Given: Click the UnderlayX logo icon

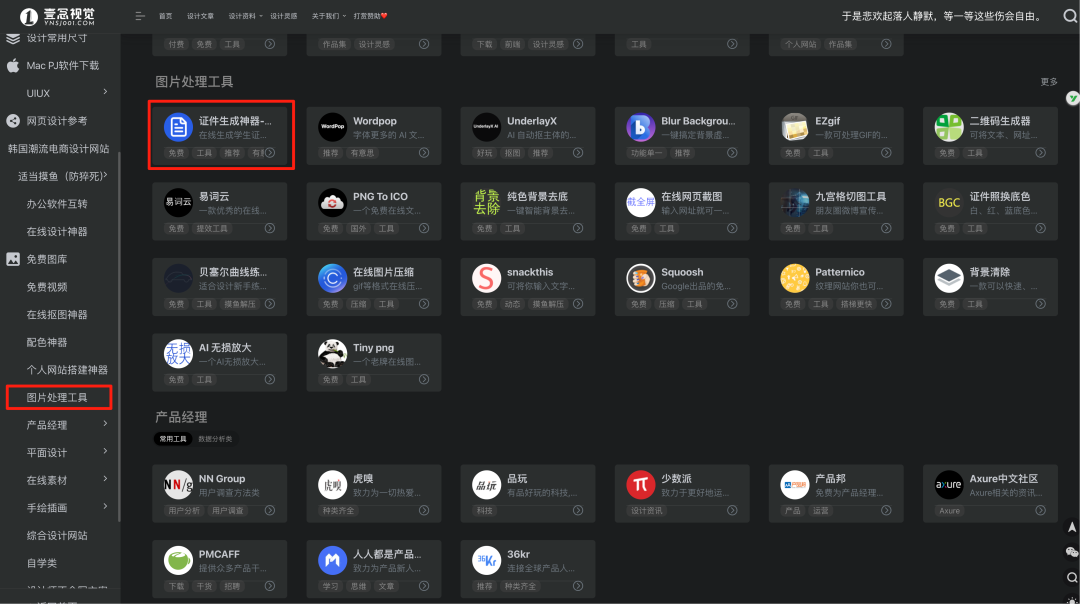Looking at the screenshot, I should click(x=486, y=127).
